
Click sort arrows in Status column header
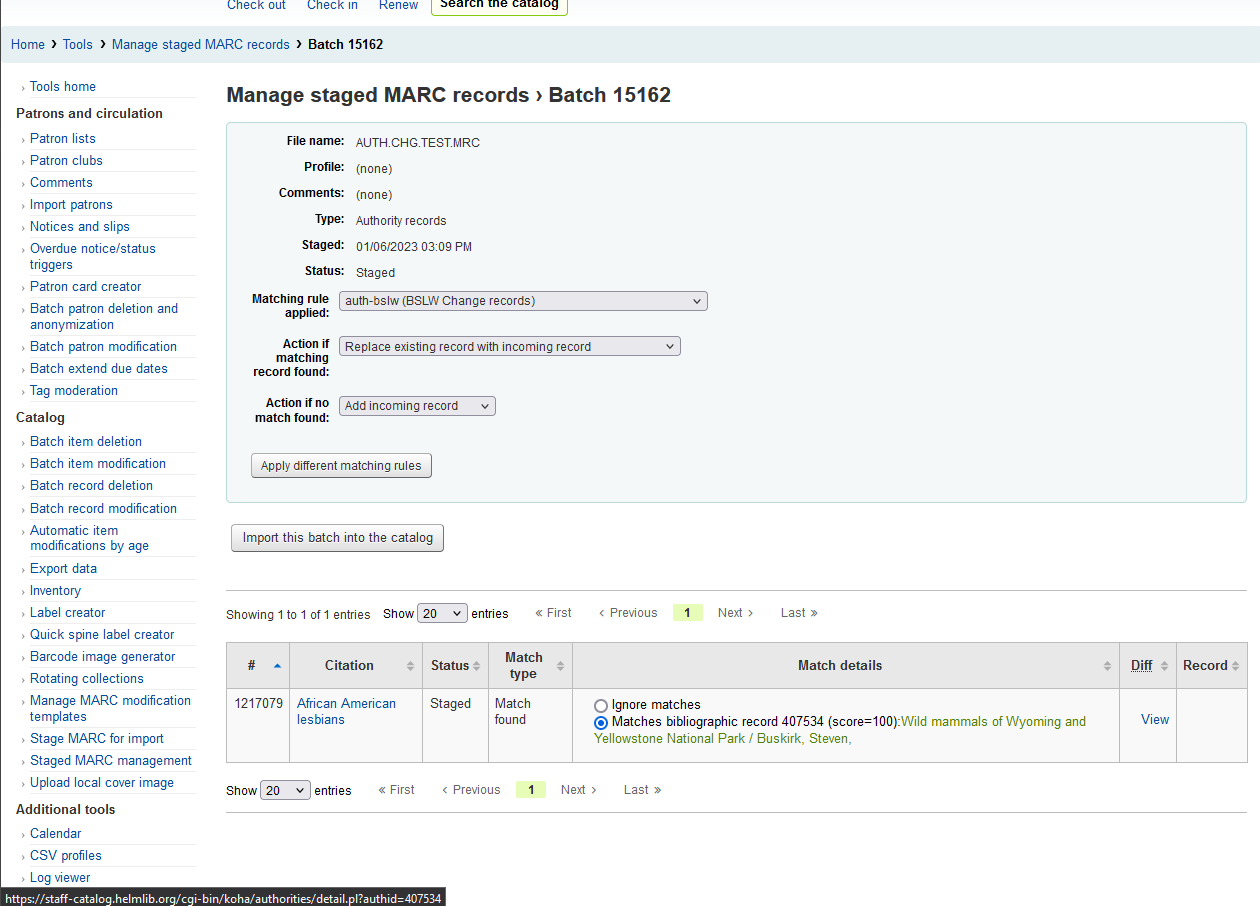478,666
